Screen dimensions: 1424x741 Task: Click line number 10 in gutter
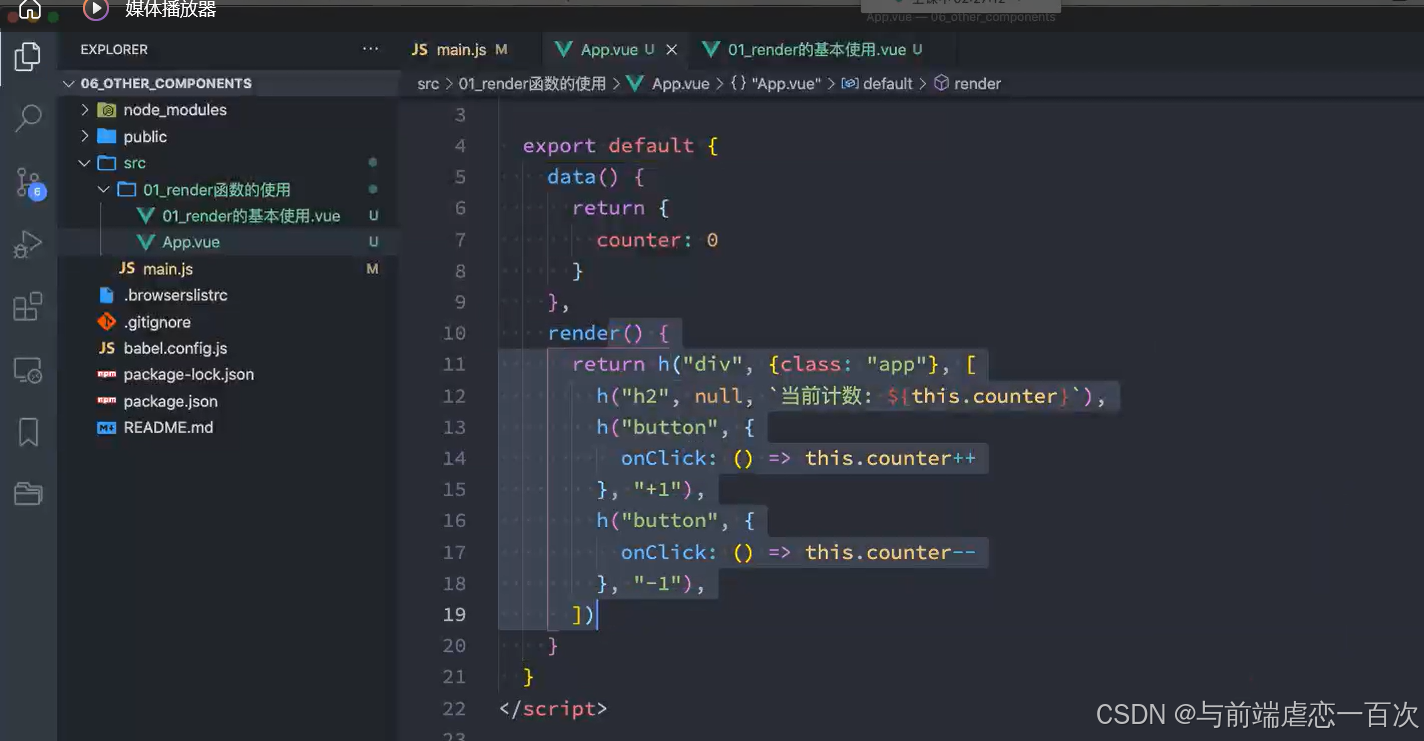pos(454,333)
